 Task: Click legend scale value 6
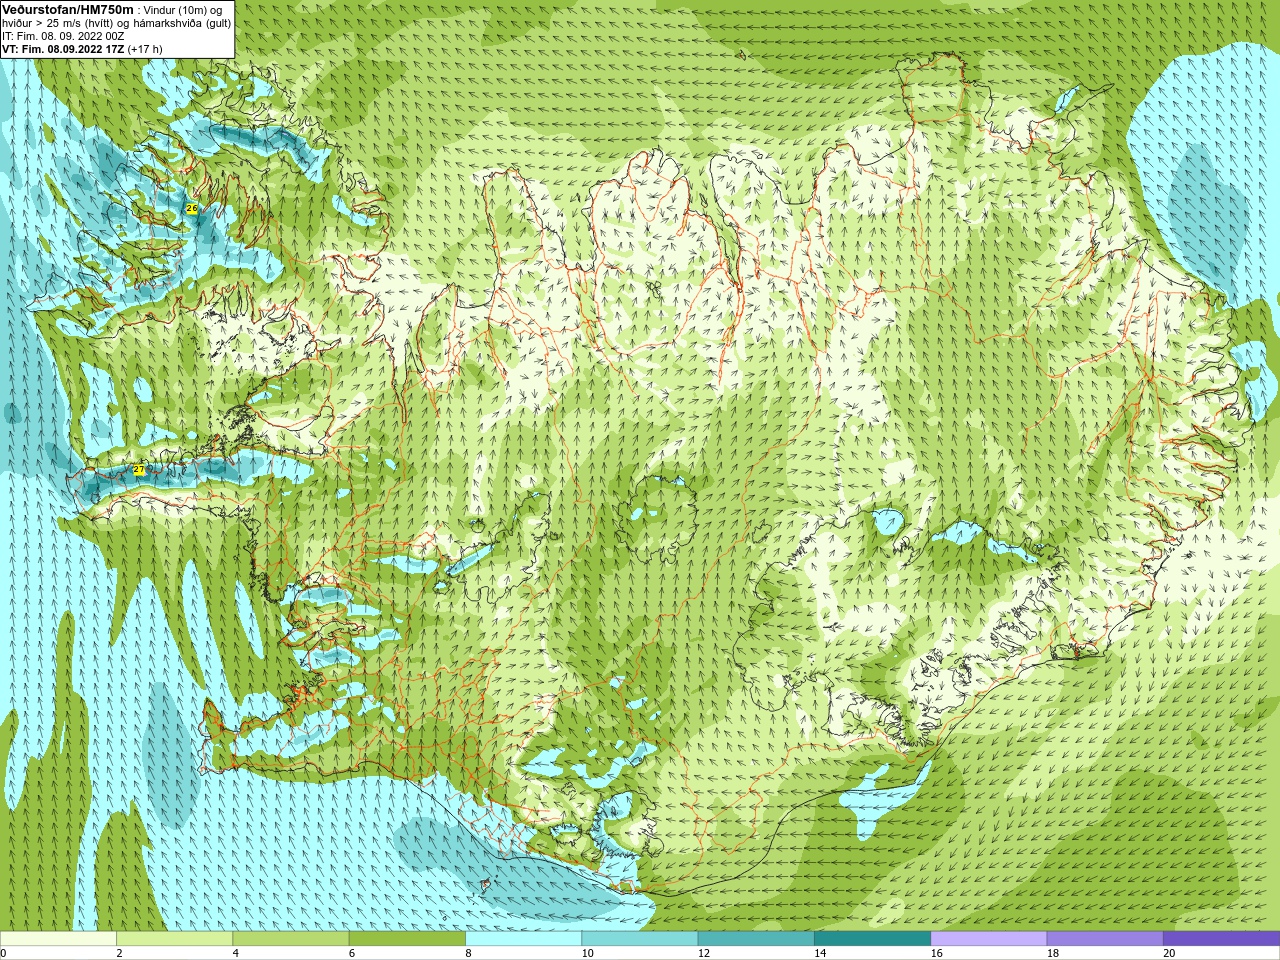352,953
